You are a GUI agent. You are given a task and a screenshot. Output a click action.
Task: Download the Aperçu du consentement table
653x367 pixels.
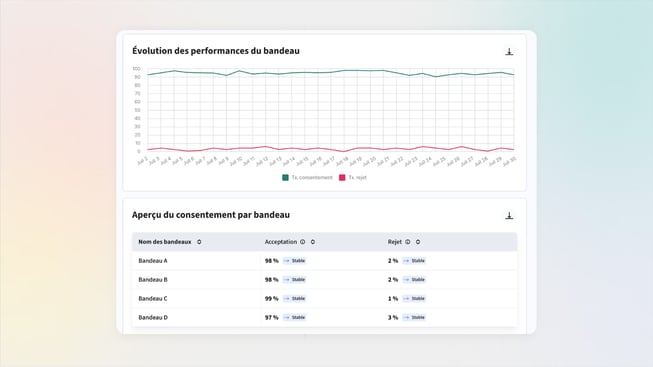click(x=509, y=216)
